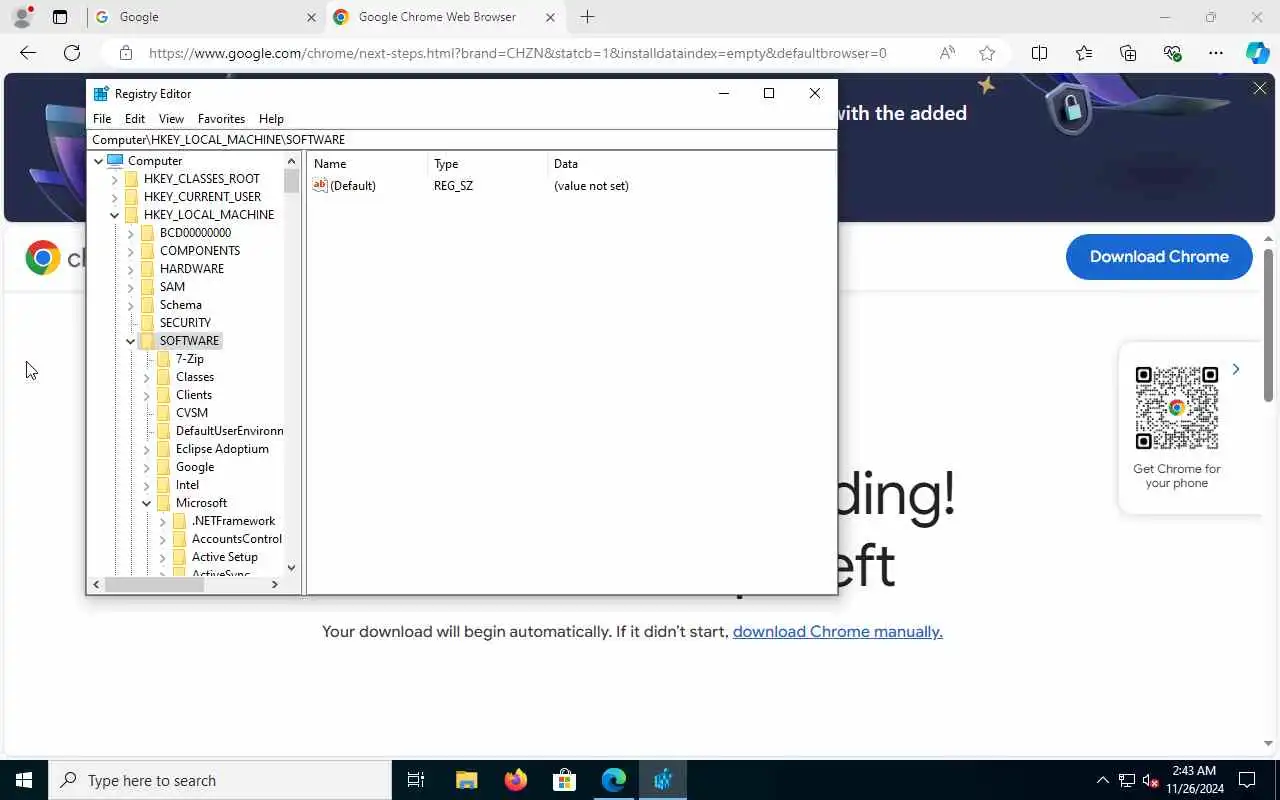Click the Computer icon in registry tree
1280x800 pixels.
pos(115,161)
